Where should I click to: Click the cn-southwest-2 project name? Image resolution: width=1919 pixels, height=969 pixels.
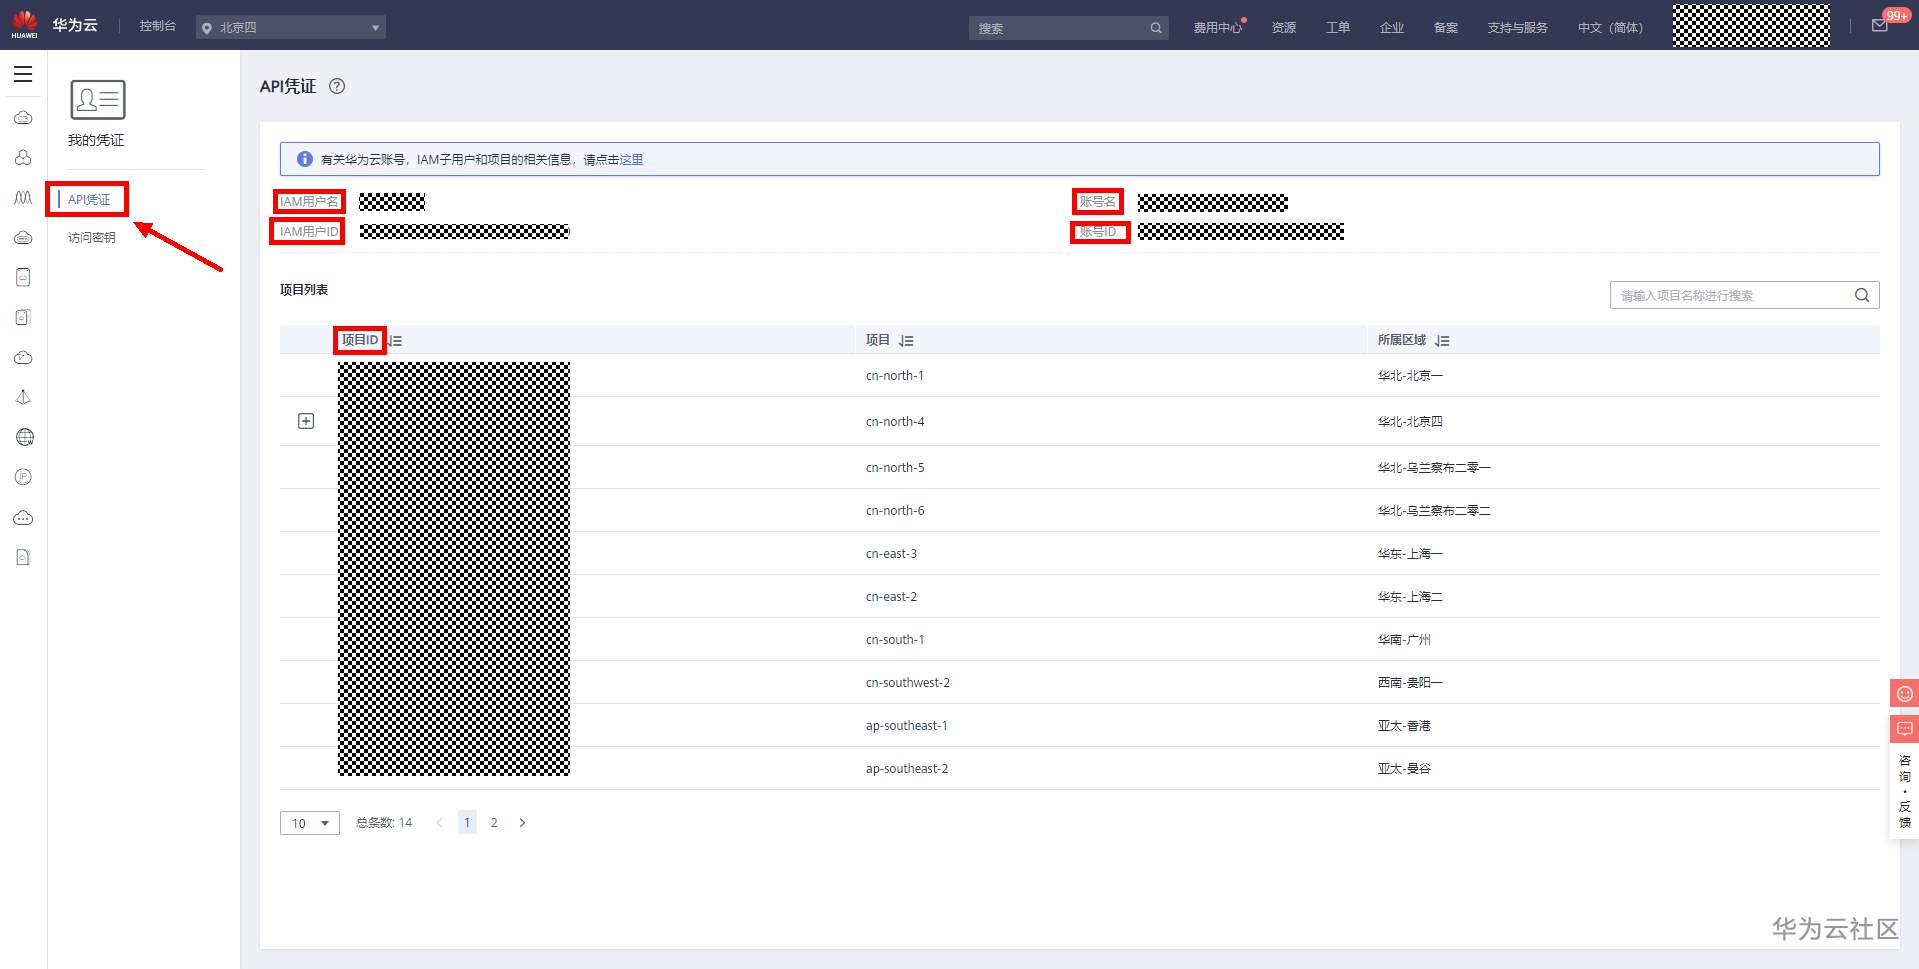pos(908,683)
